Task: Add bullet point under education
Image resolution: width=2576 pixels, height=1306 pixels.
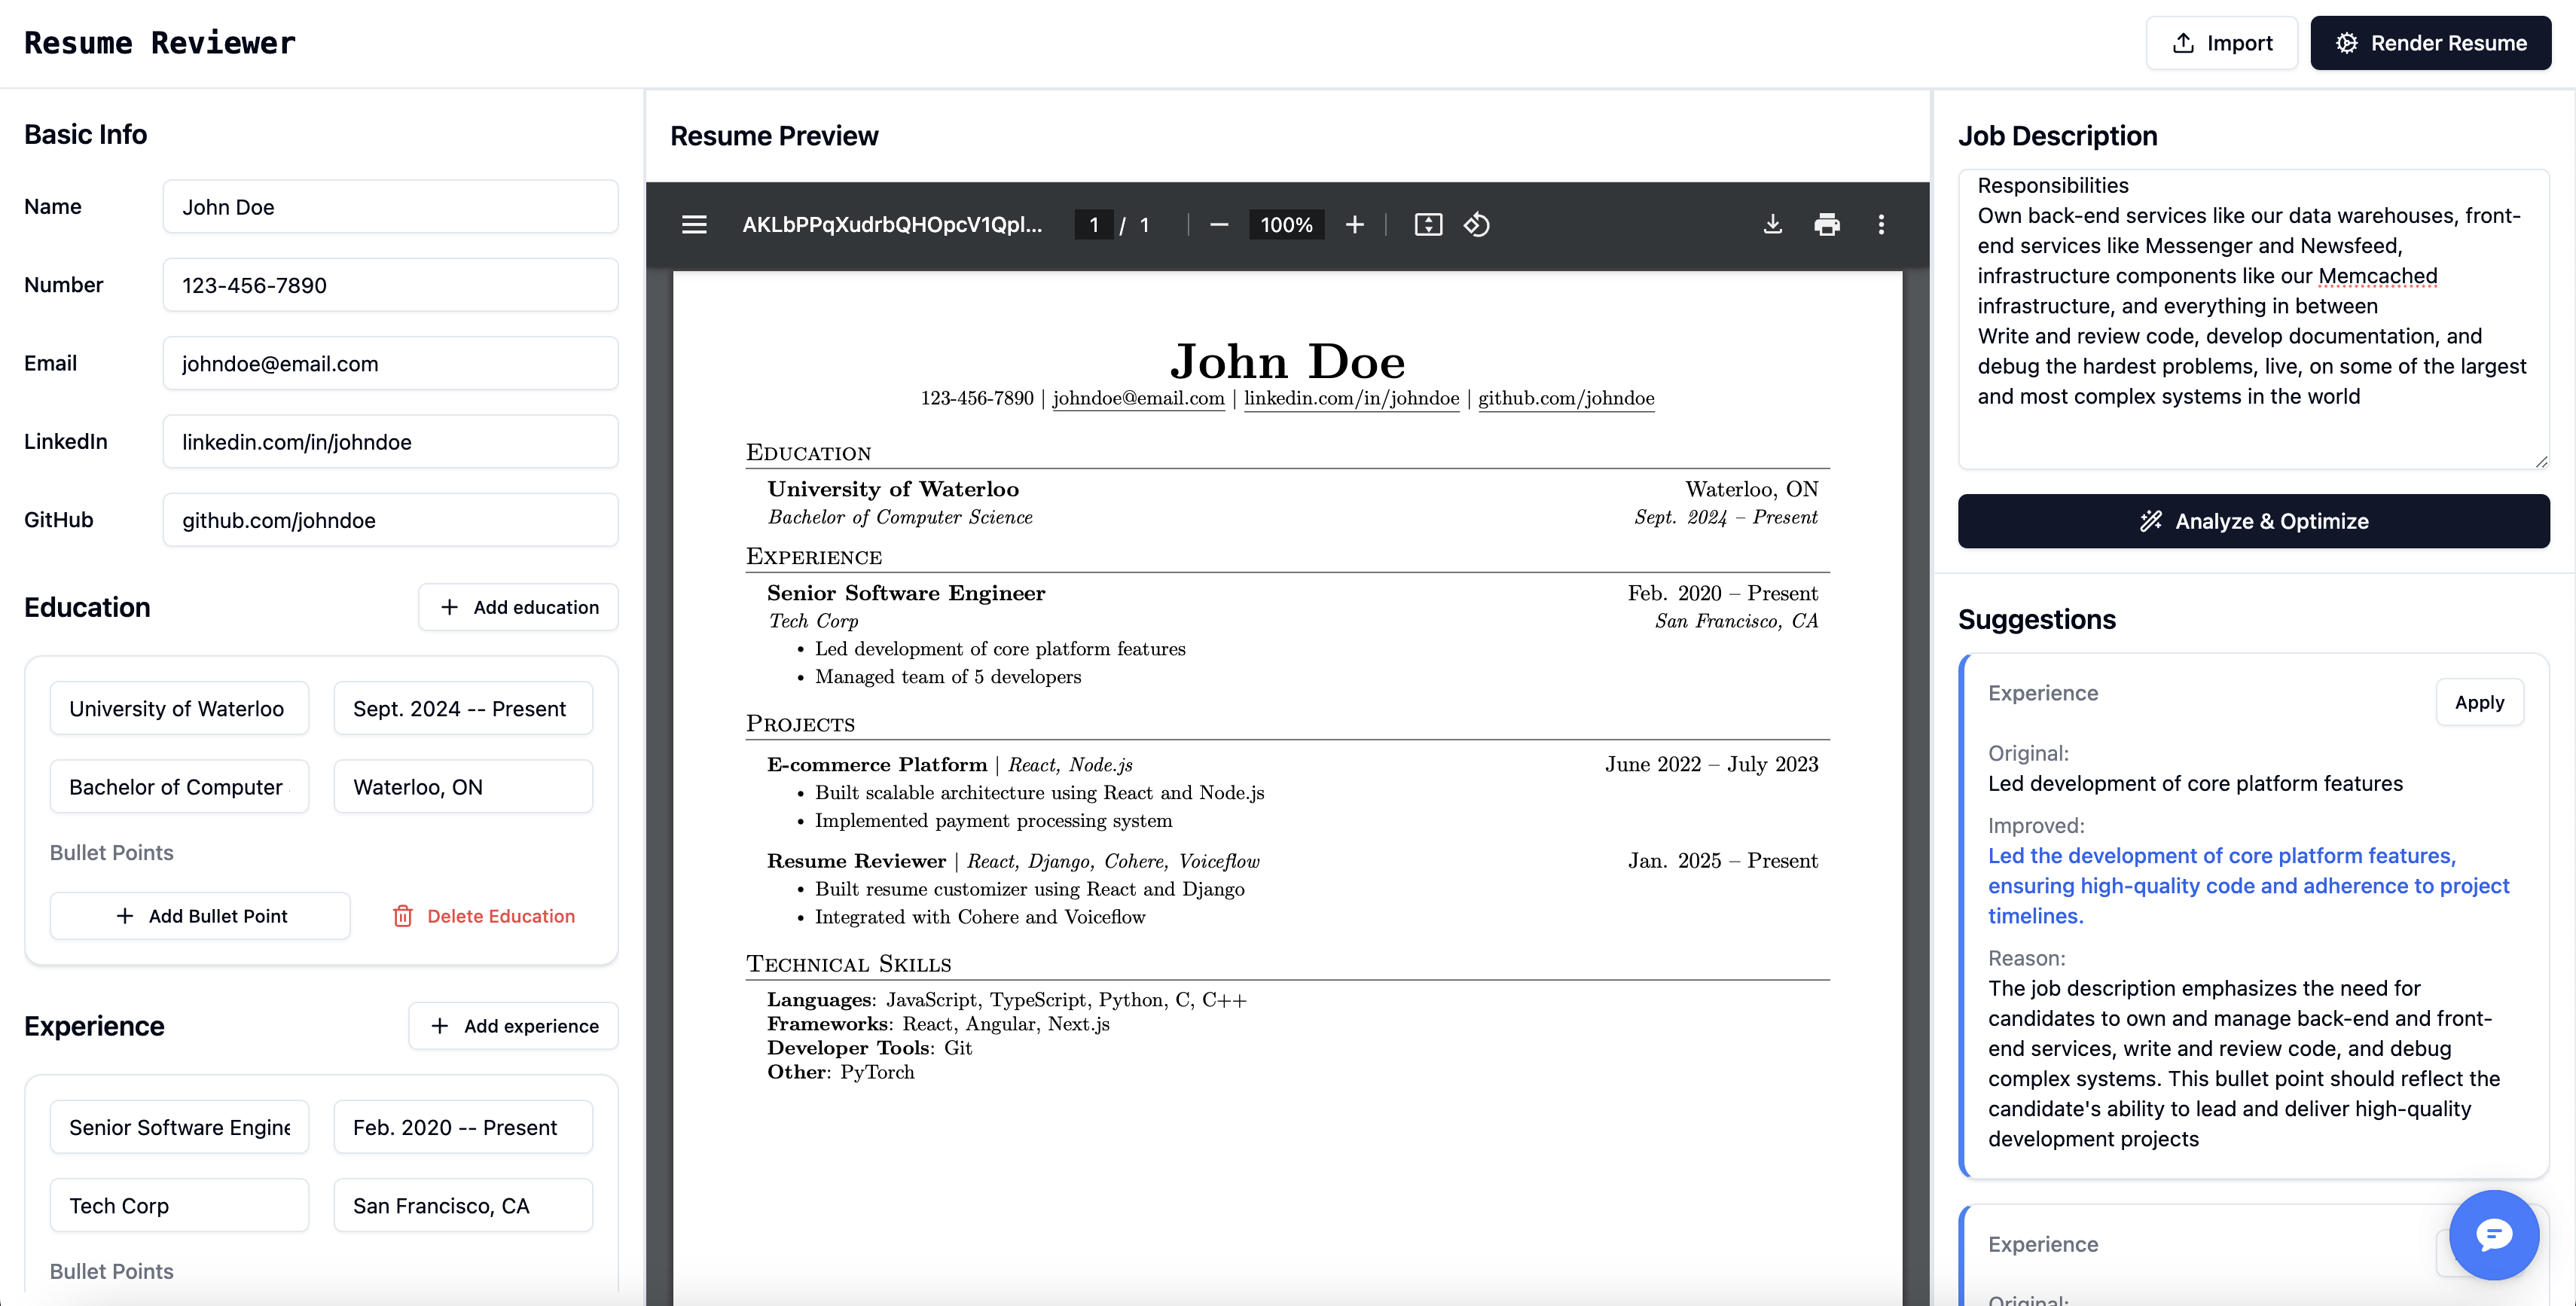Action: pyautogui.click(x=200, y=916)
